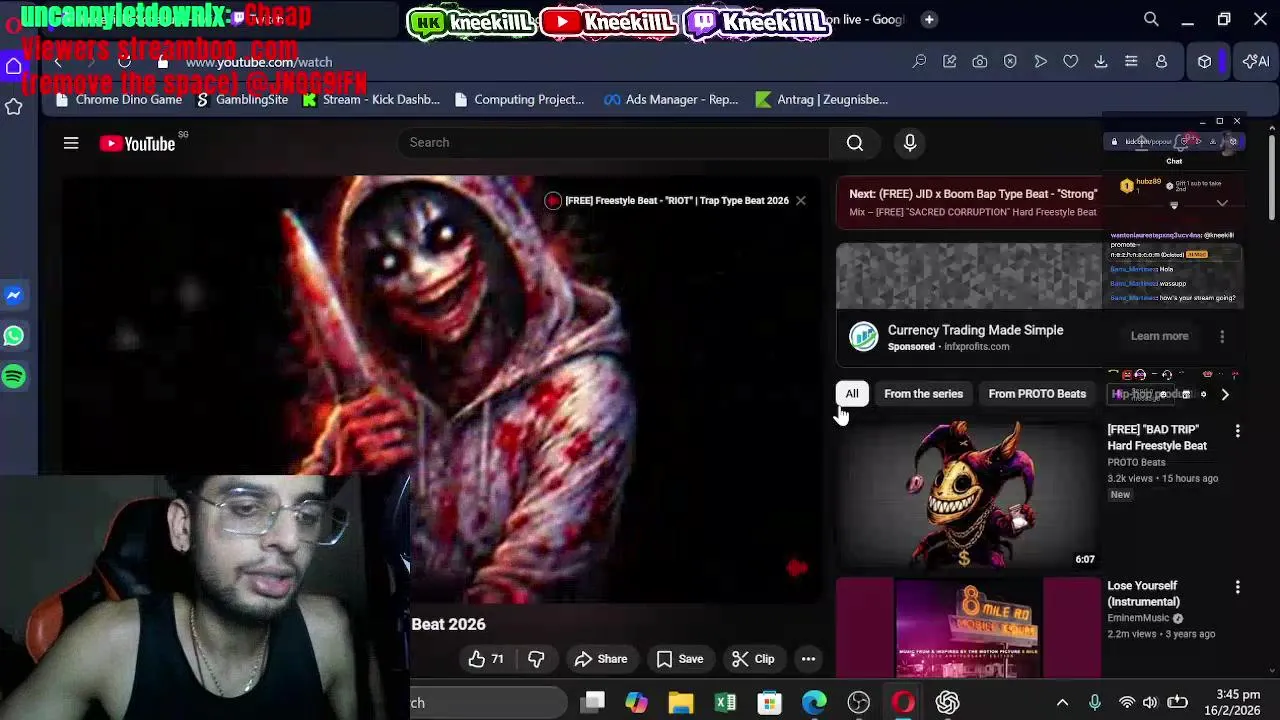Open the Pinboards edit icon in address bar
Viewport: 1280px width, 720px height.
point(950,62)
